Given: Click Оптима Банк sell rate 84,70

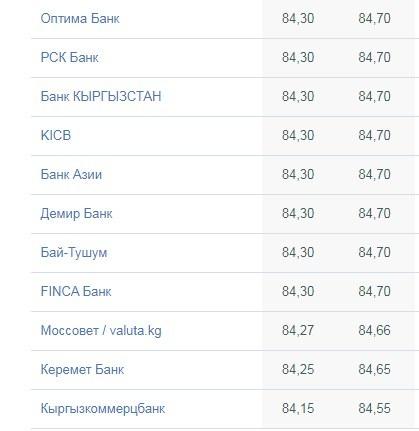Looking at the screenshot, I should tap(374, 18).
